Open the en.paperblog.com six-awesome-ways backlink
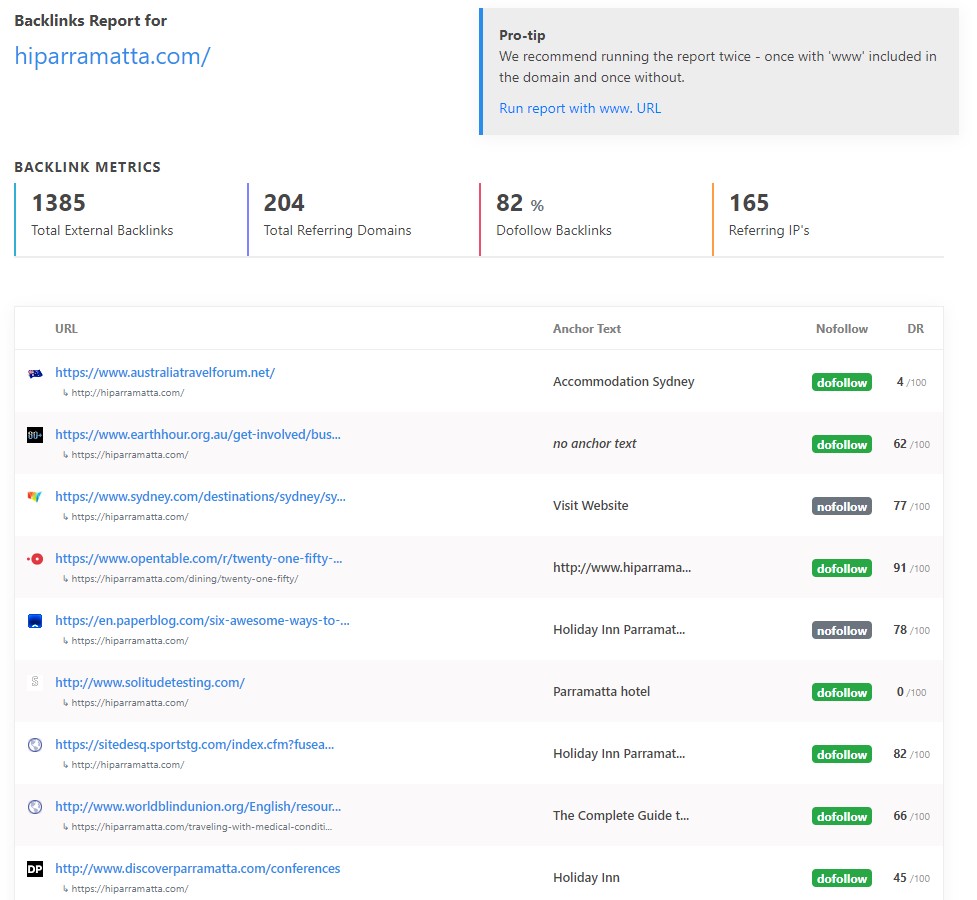977x900 pixels. pos(203,620)
